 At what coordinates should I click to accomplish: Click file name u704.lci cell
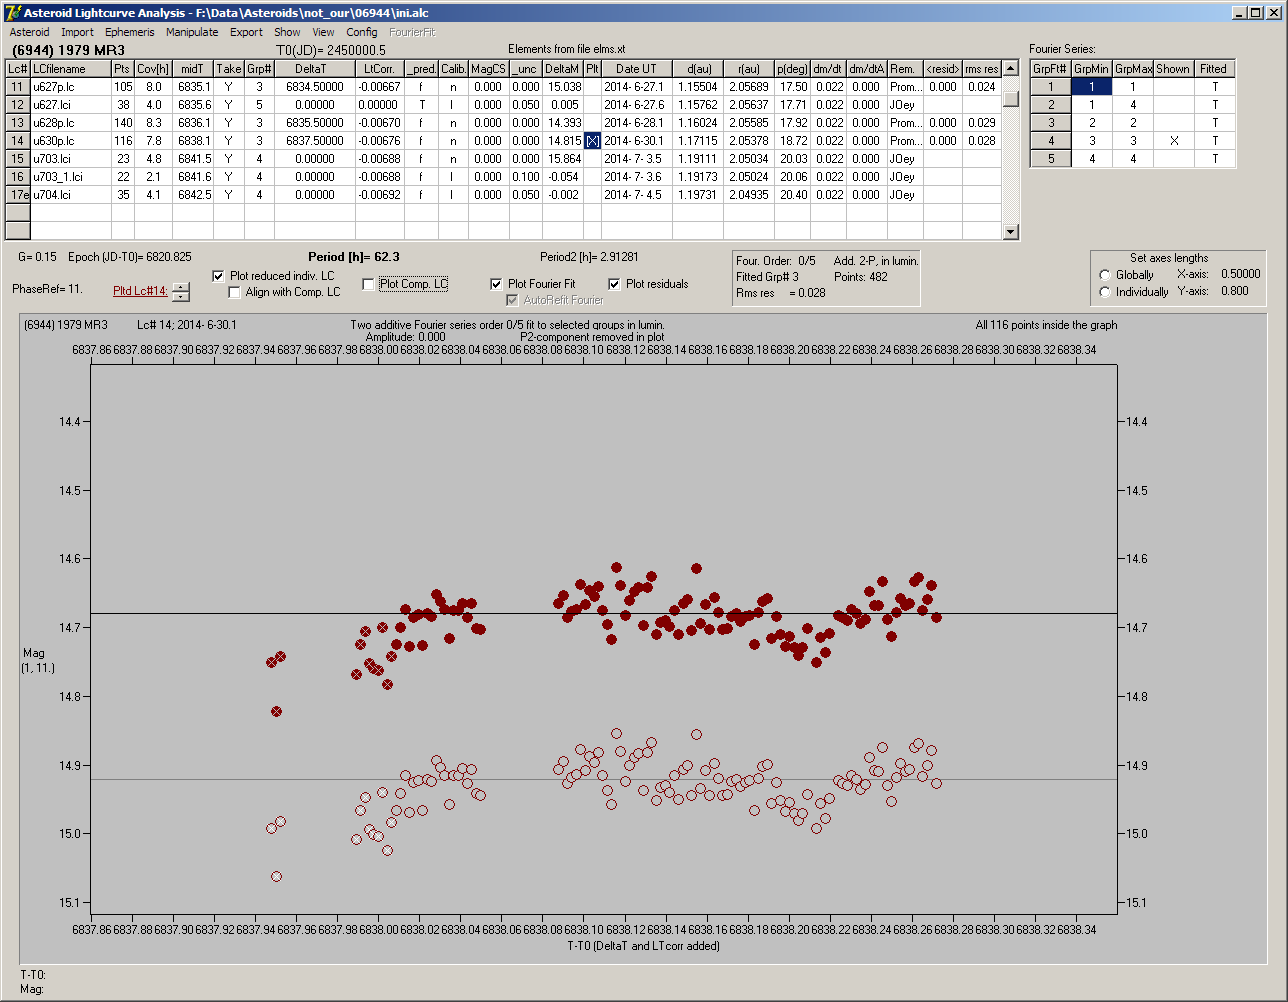70,195
